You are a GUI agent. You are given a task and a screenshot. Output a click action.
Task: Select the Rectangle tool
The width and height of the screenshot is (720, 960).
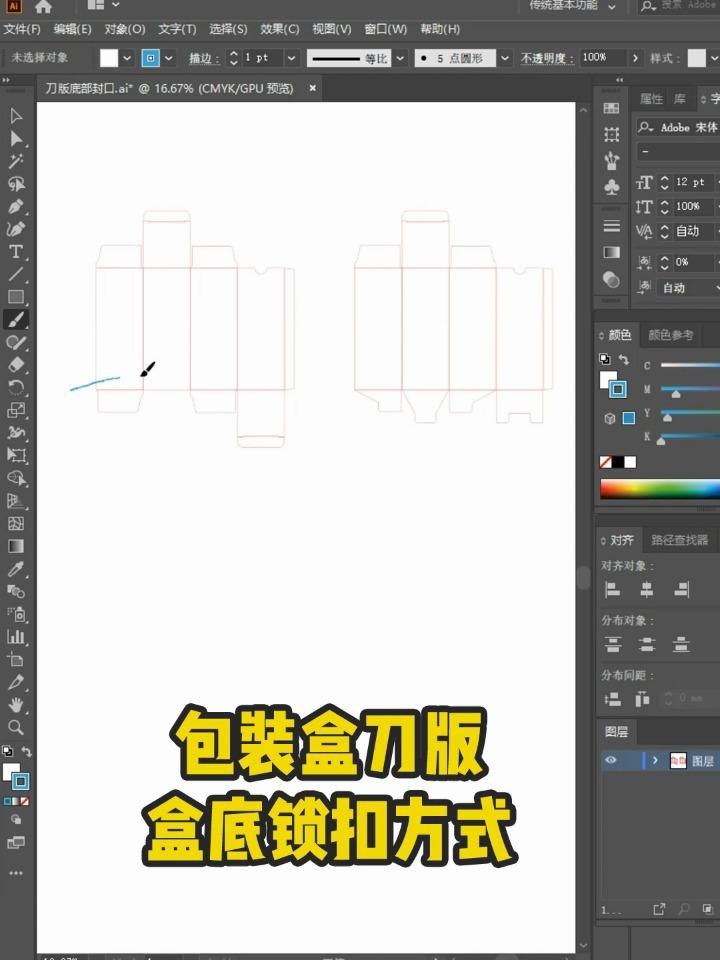16,297
